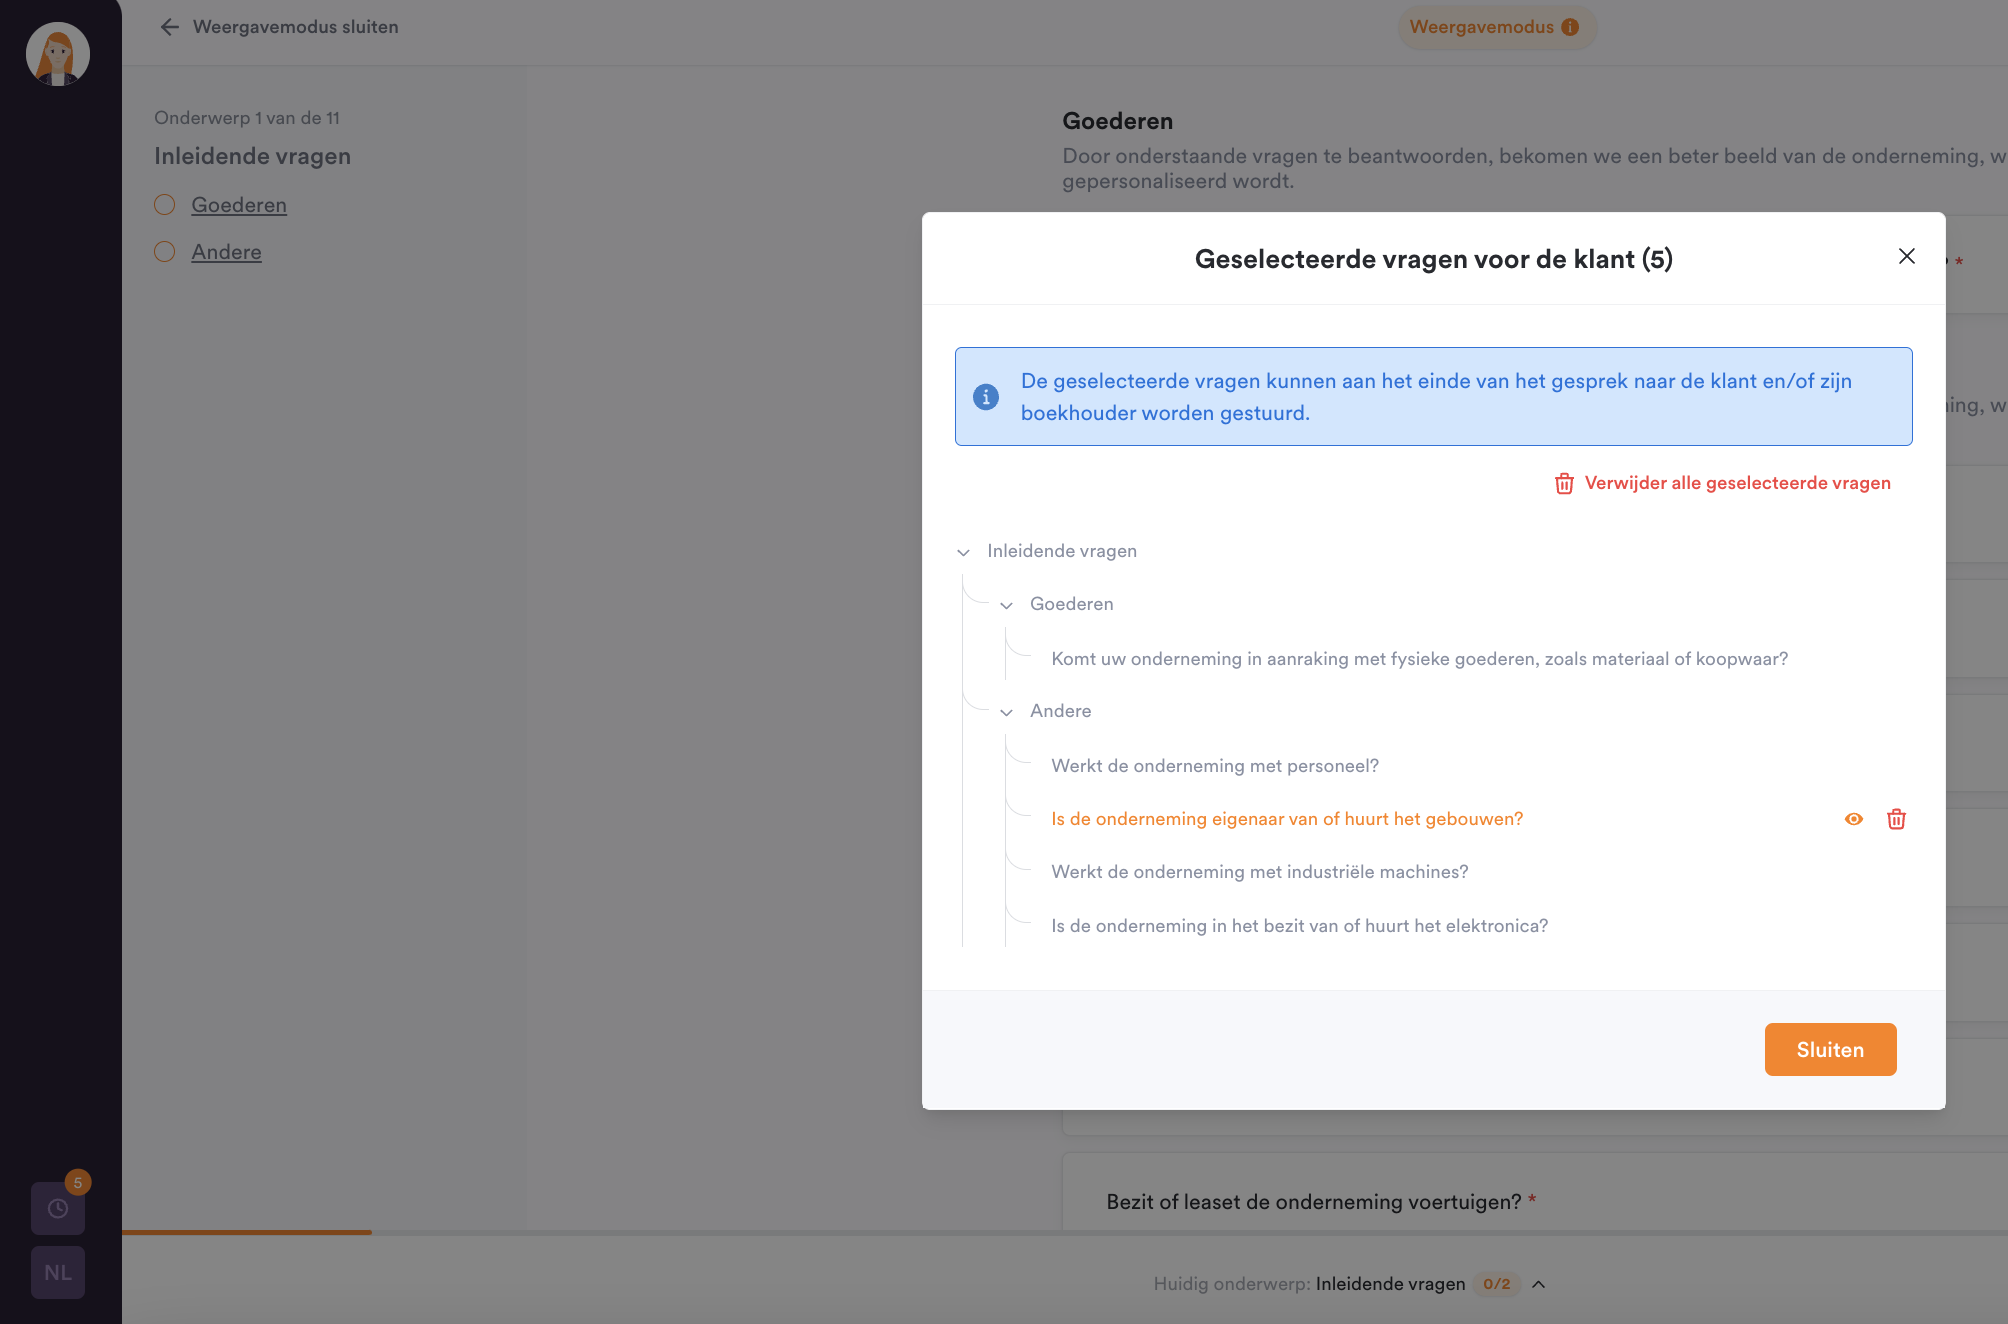This screenshot has height=1324, width=2008.
Task: Select 'Werkt de onderneming met personeel?'
Action: point(1214,766)
